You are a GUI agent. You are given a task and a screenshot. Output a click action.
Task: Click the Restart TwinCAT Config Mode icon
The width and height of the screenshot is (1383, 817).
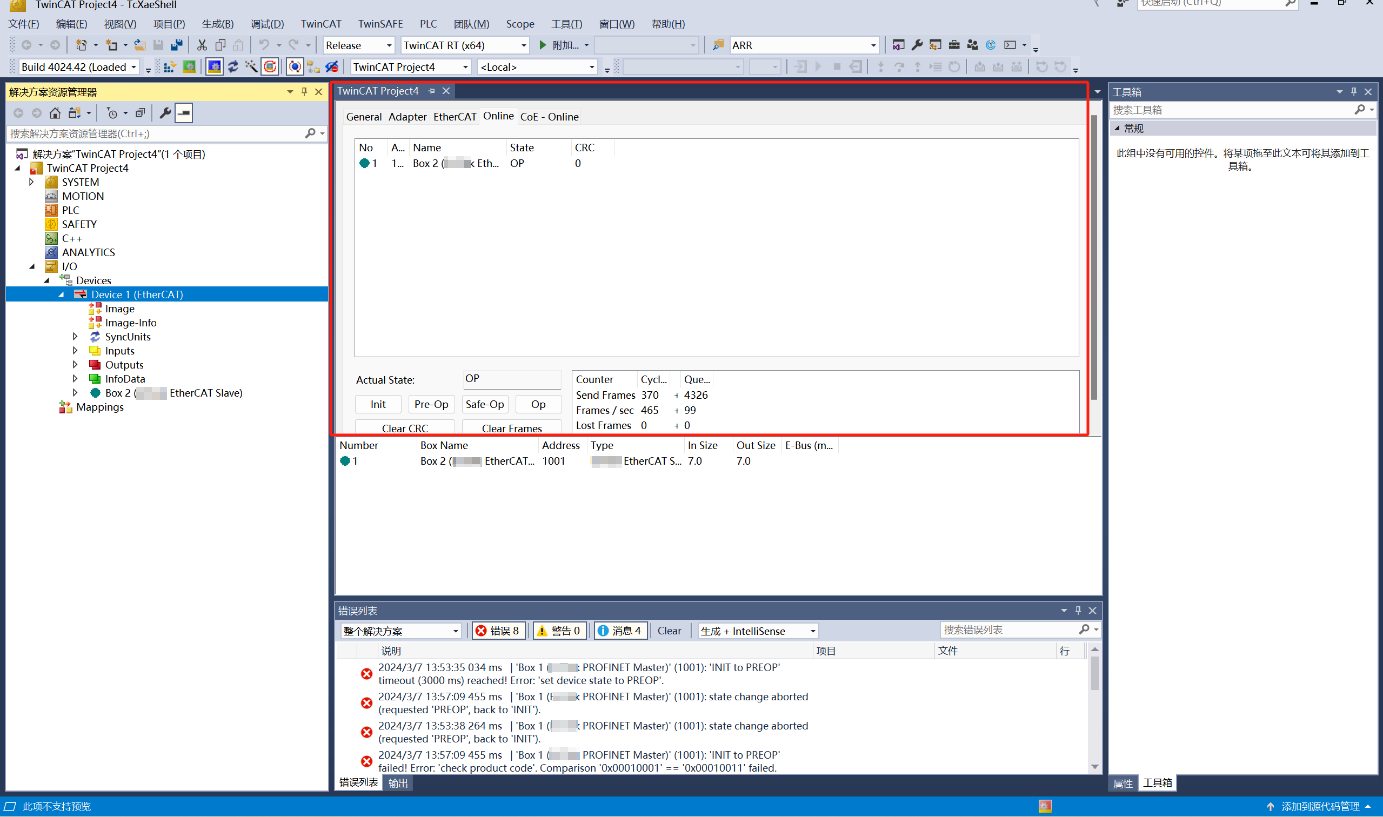[214, 67]
